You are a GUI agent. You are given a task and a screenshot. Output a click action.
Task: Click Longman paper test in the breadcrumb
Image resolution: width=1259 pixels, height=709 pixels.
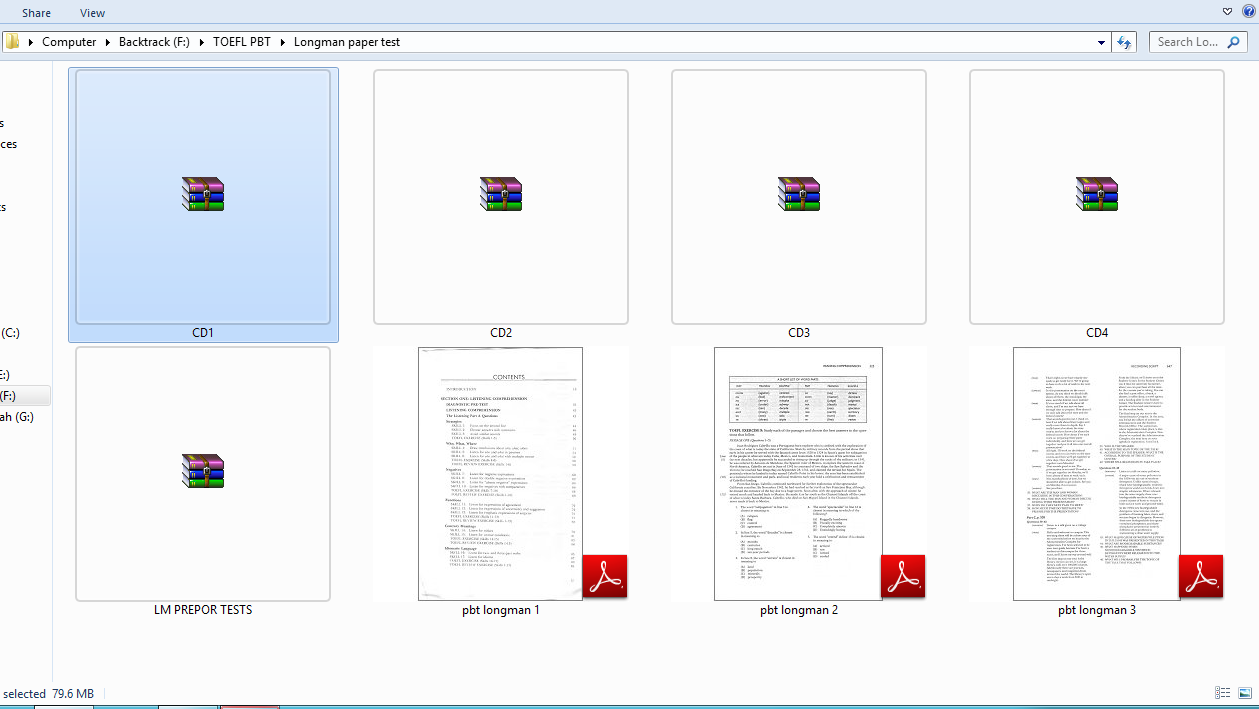click(347, 42)
